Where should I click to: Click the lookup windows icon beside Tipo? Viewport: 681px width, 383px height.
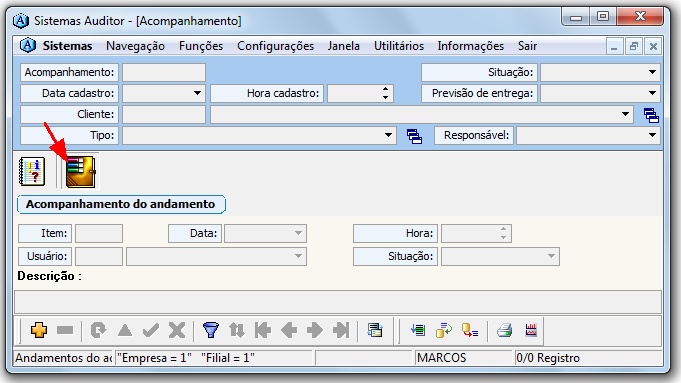tap(414, 136)
